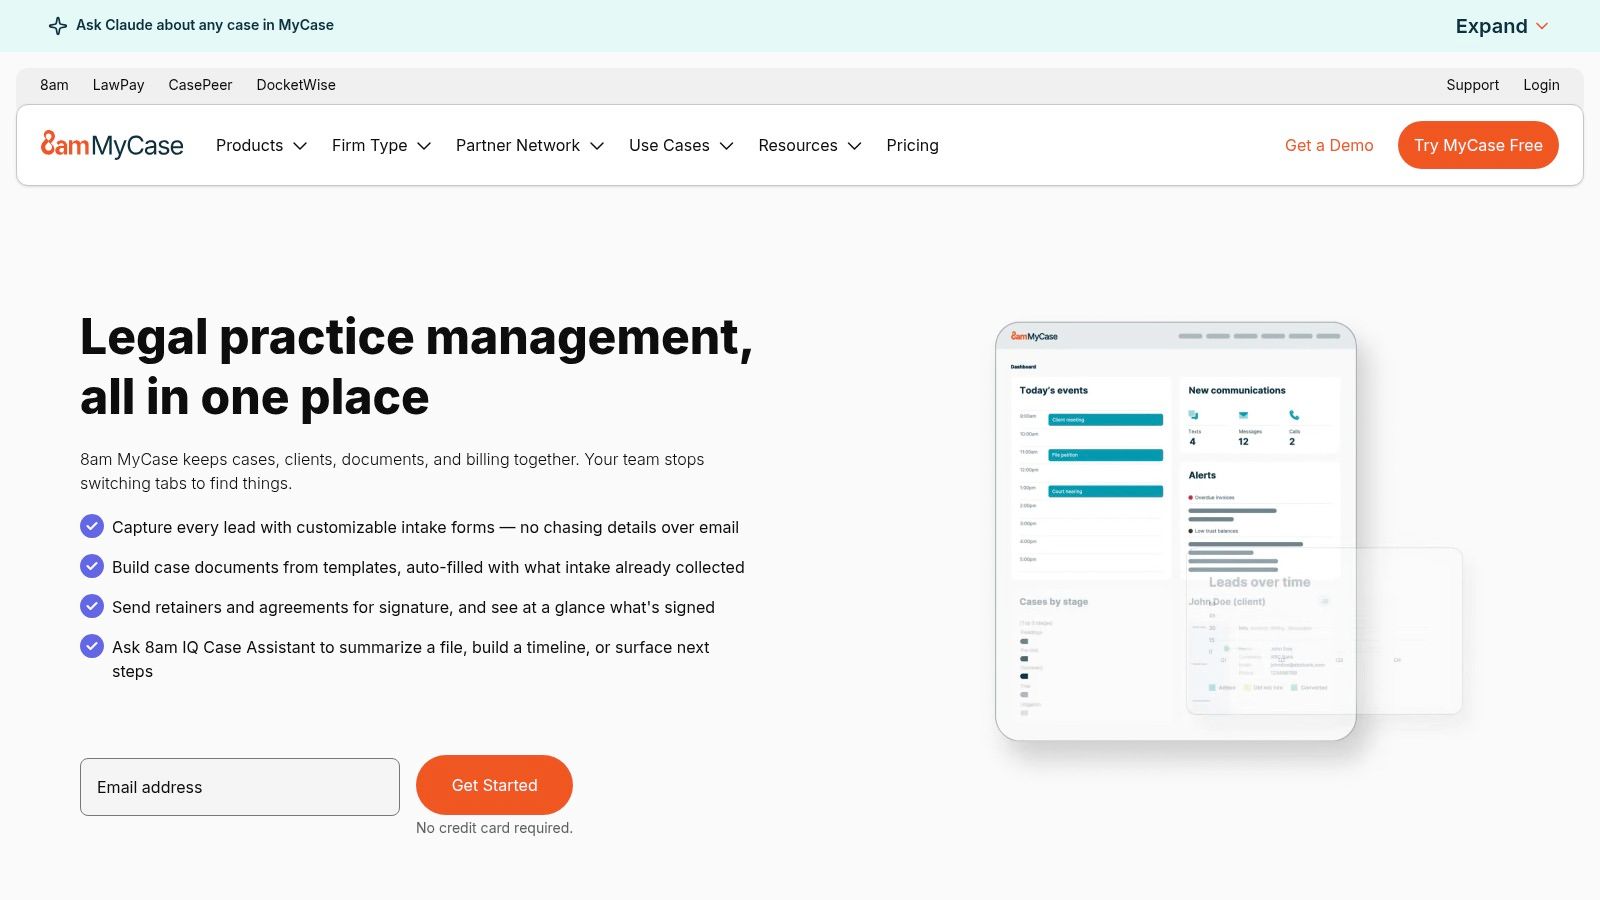Open the Products dropdown menu
The height and width of the screenshot is (900, 1600).
262,145
